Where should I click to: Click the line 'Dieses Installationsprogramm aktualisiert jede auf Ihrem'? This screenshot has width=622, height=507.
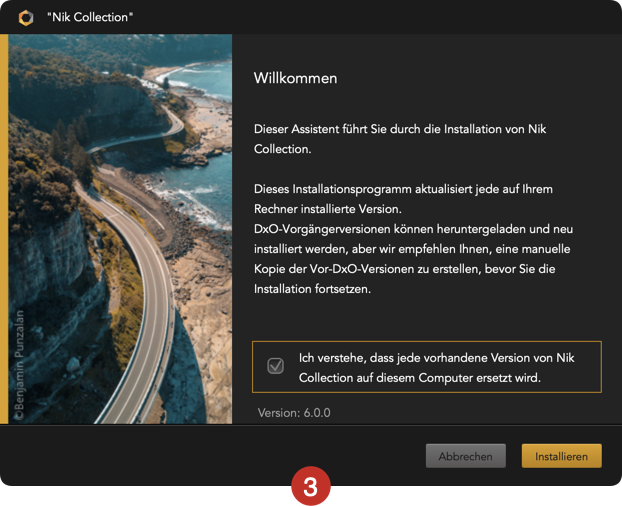403,189
